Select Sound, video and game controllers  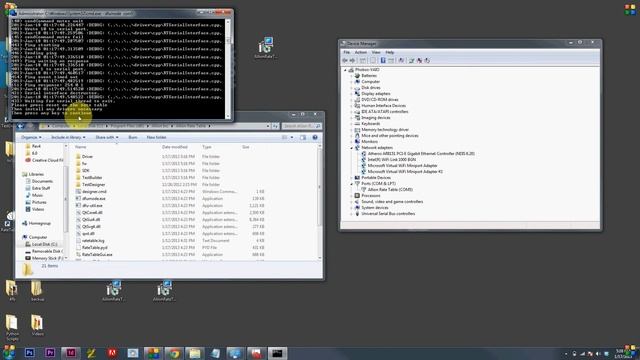pos(392,202)
